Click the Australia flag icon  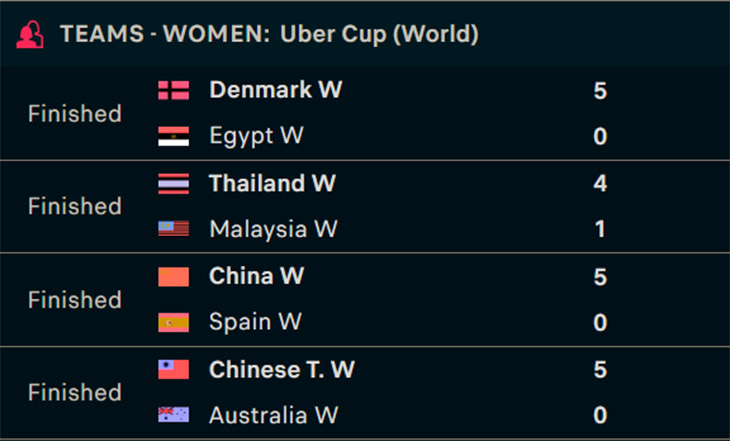pyautogui.click(x=174, y=414)
